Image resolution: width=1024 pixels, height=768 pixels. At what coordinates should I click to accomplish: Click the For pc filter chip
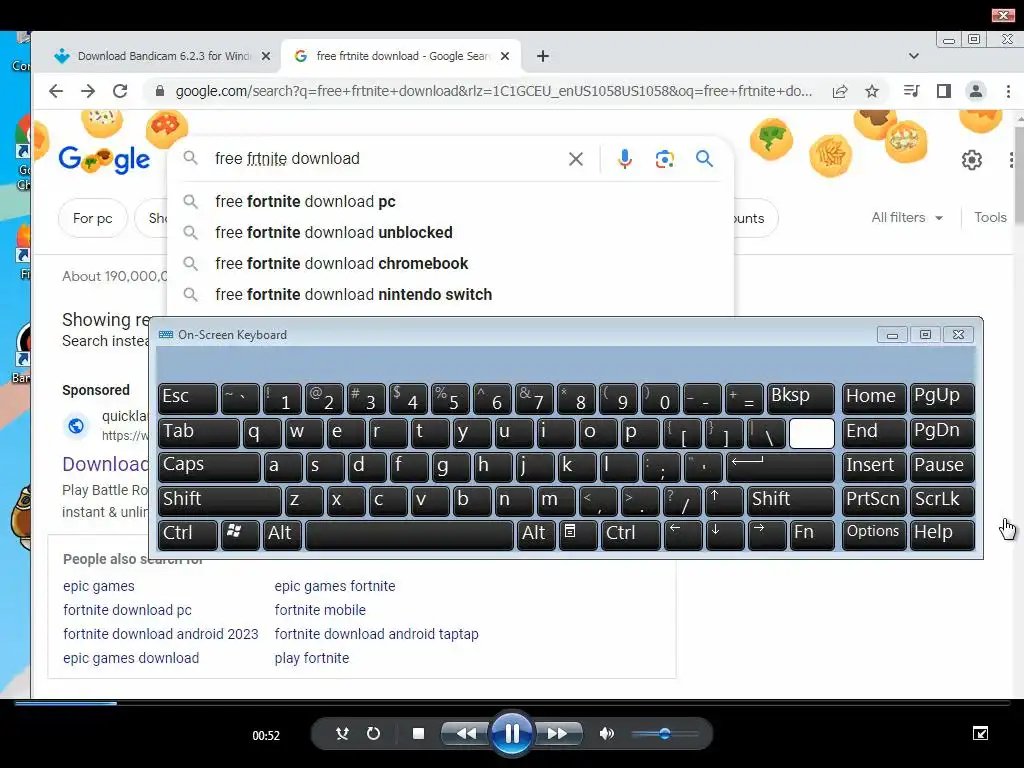[93, 218]
